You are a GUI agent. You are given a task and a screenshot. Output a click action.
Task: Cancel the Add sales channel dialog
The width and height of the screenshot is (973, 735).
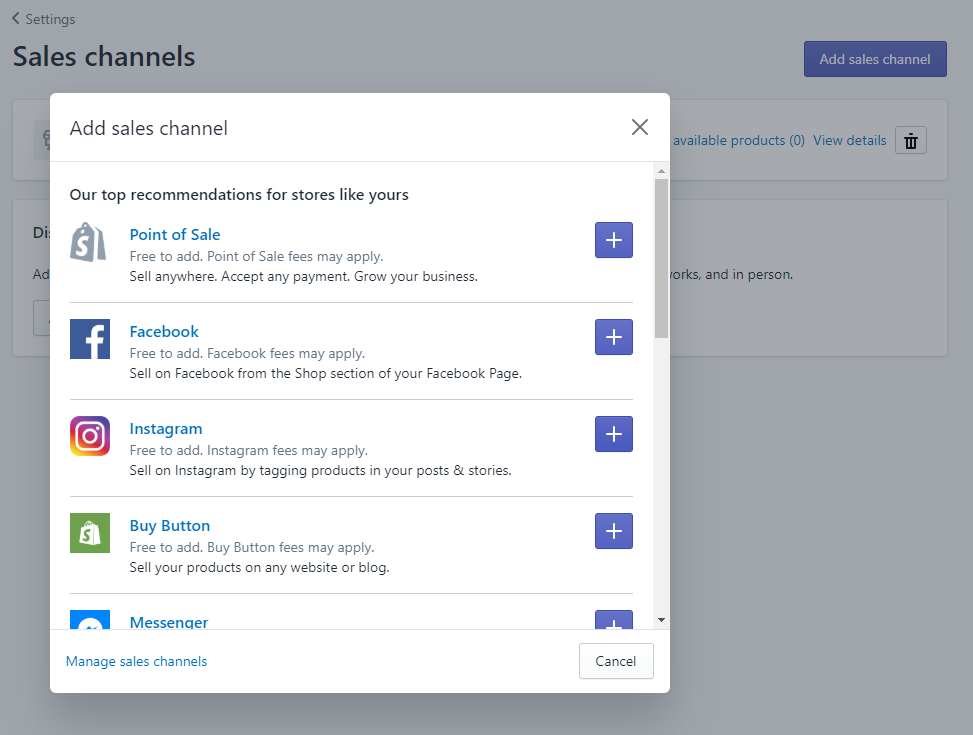[x=616, y=661]
